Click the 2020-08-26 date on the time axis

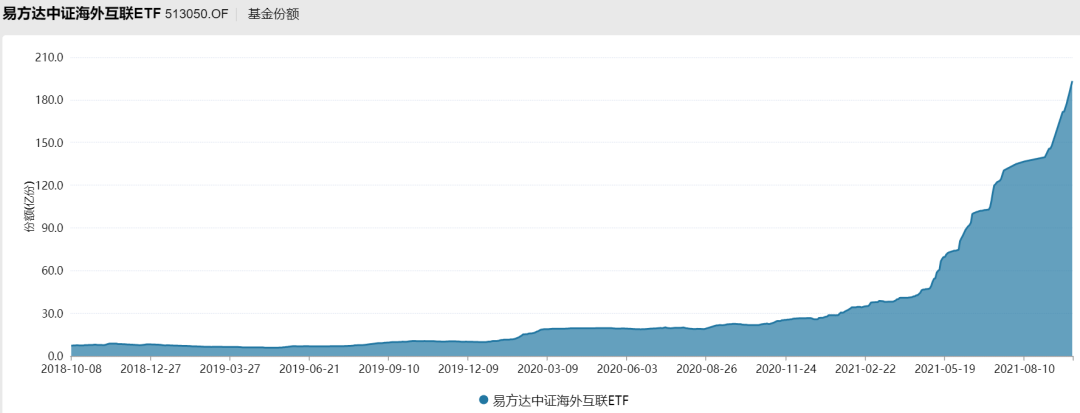click(x=705, y=368)
